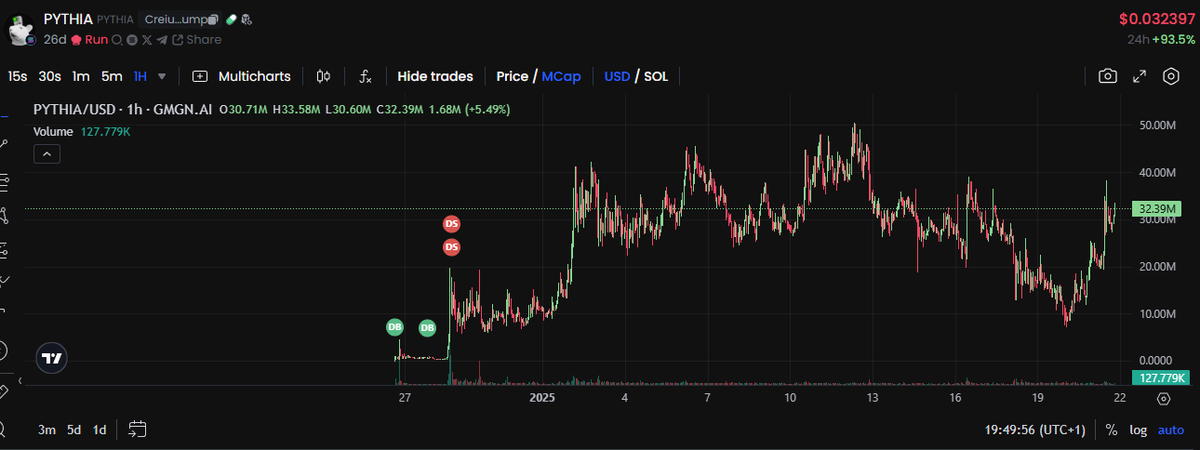
Task: Click the upper red DS trade marker
Action: coord(452,223)
